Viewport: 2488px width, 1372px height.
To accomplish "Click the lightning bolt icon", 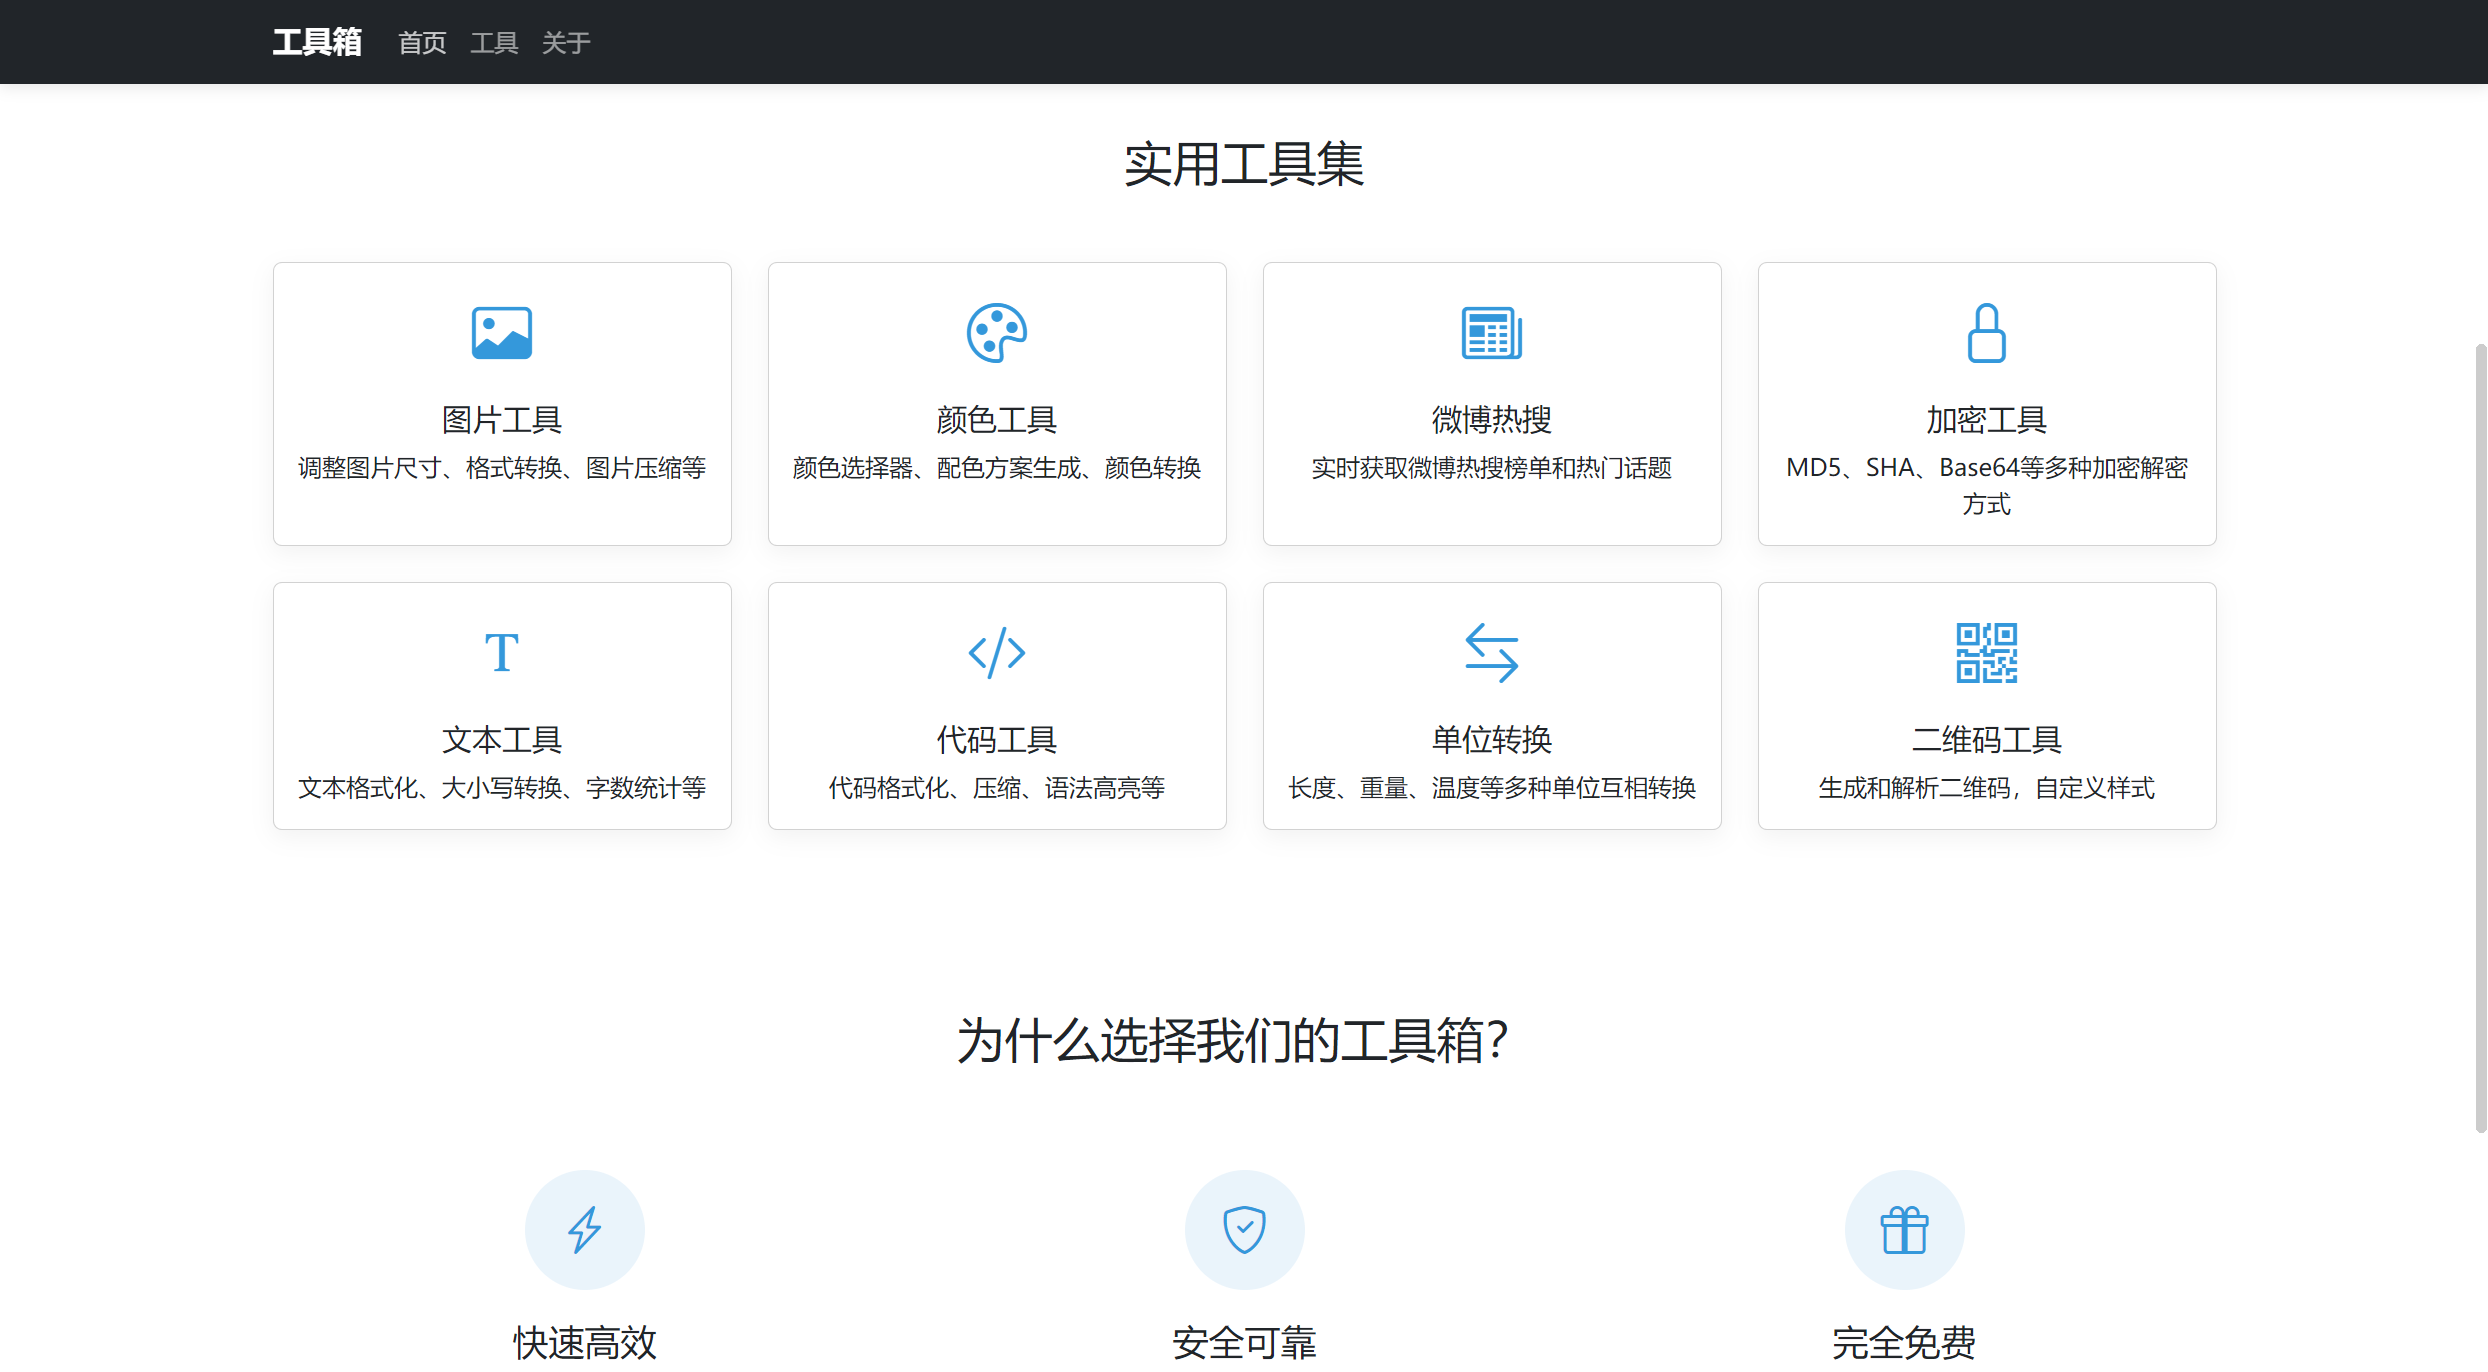I will pyautogui.click(x=584, y=1230).
